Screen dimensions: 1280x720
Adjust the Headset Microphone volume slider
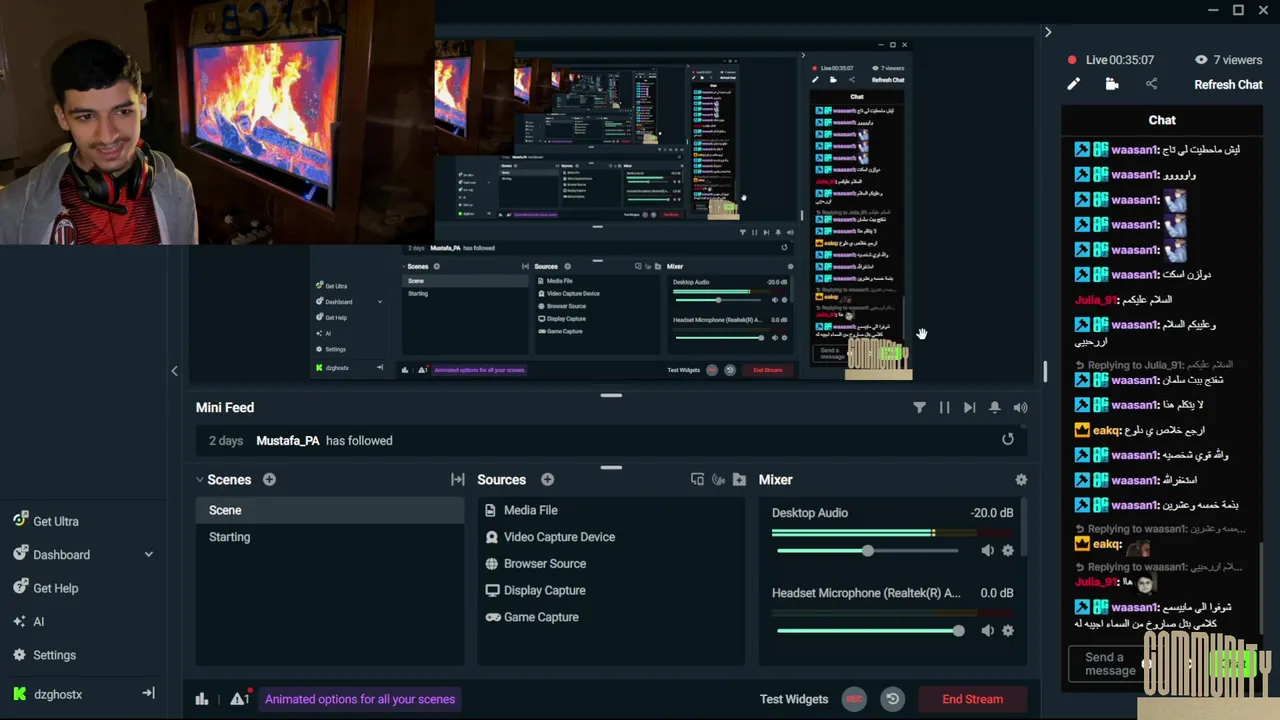[867, 630]
